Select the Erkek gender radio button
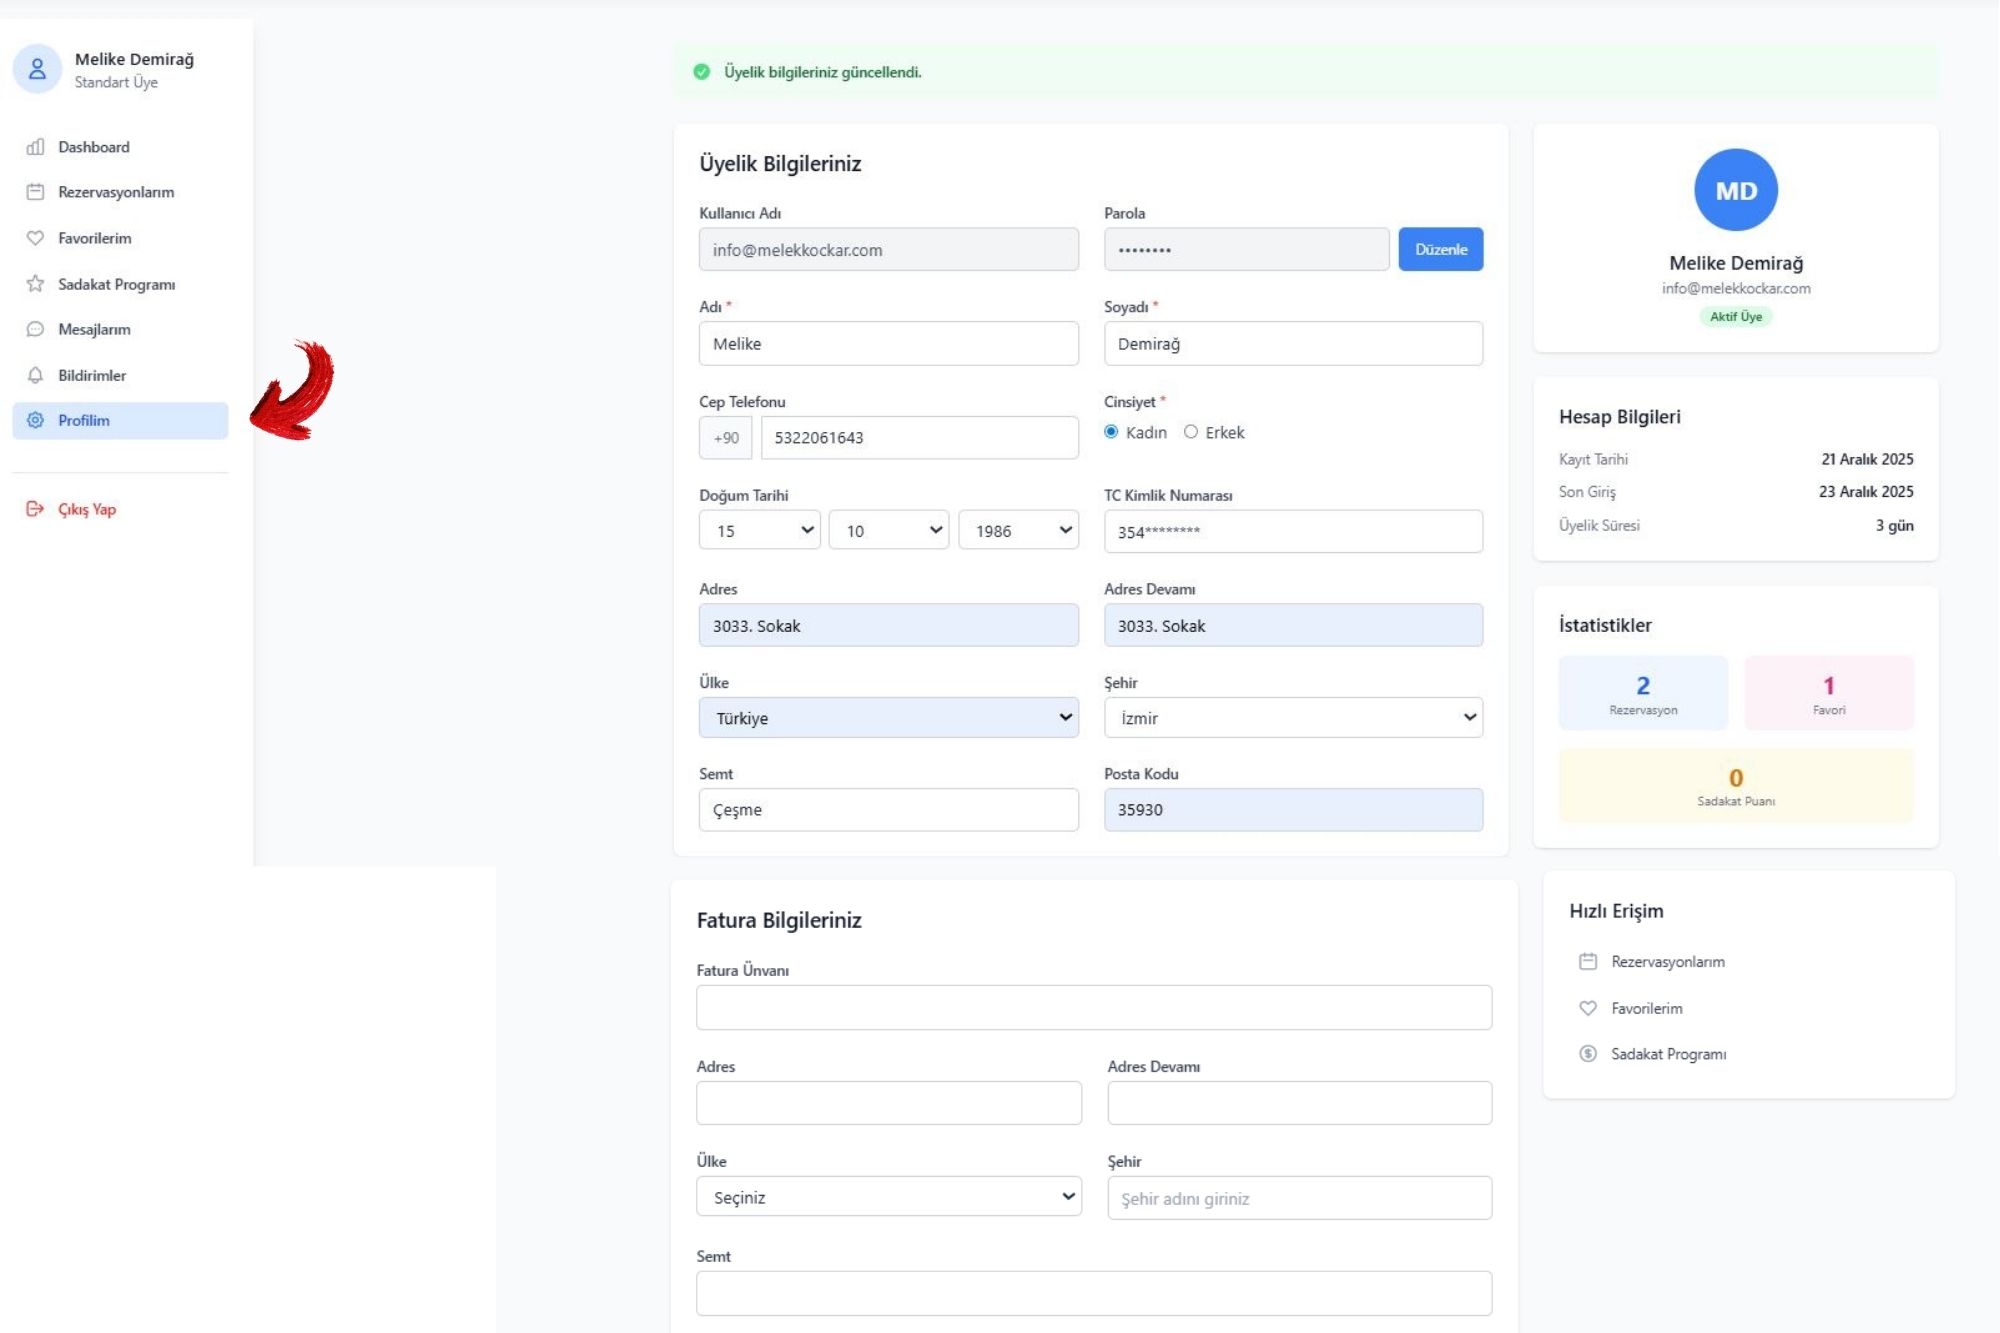Screen dimensions: 2000x1333 [x=1190, y=432]
